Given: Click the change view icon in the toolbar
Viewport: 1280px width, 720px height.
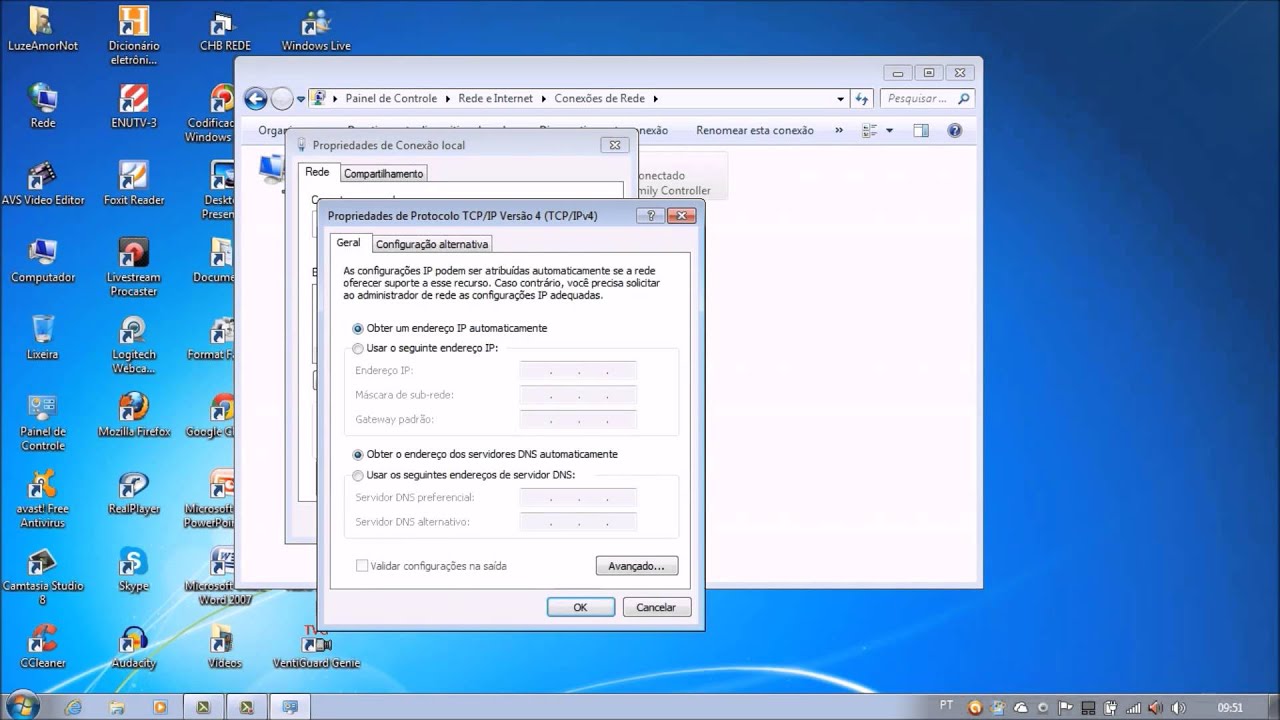Looking at the screenshot, I should 869,130.
